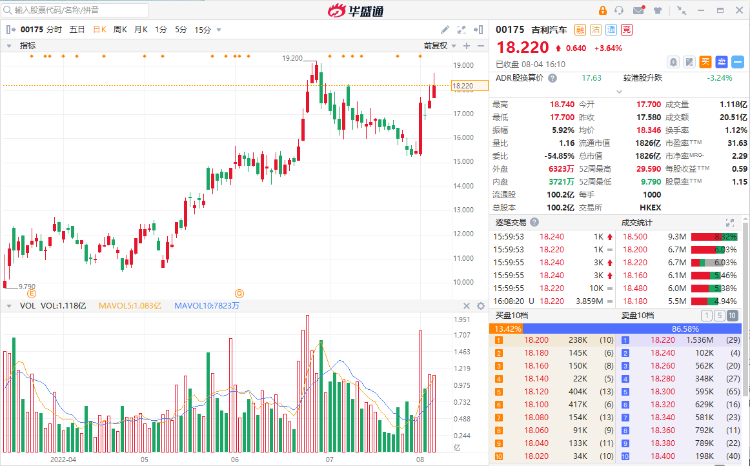Zoom in chart with plus icon

(x=467, y=45)
